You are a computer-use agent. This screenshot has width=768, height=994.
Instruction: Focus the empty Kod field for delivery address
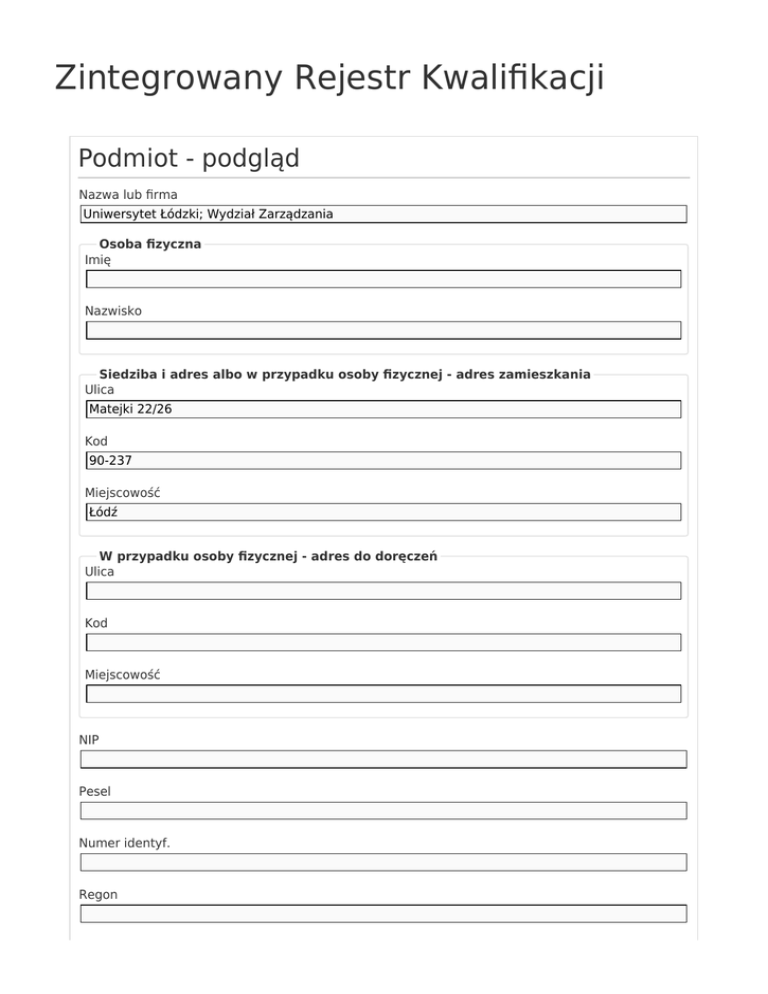tap(383, 642)
